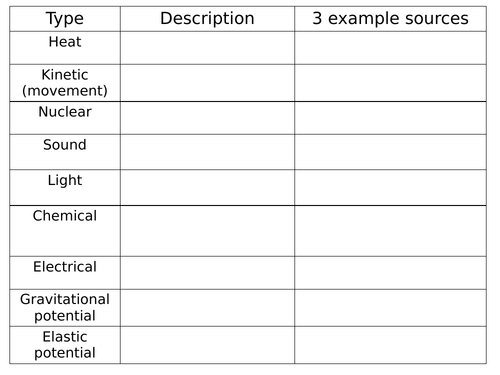Click the 3 example sources header

[390, 19]
